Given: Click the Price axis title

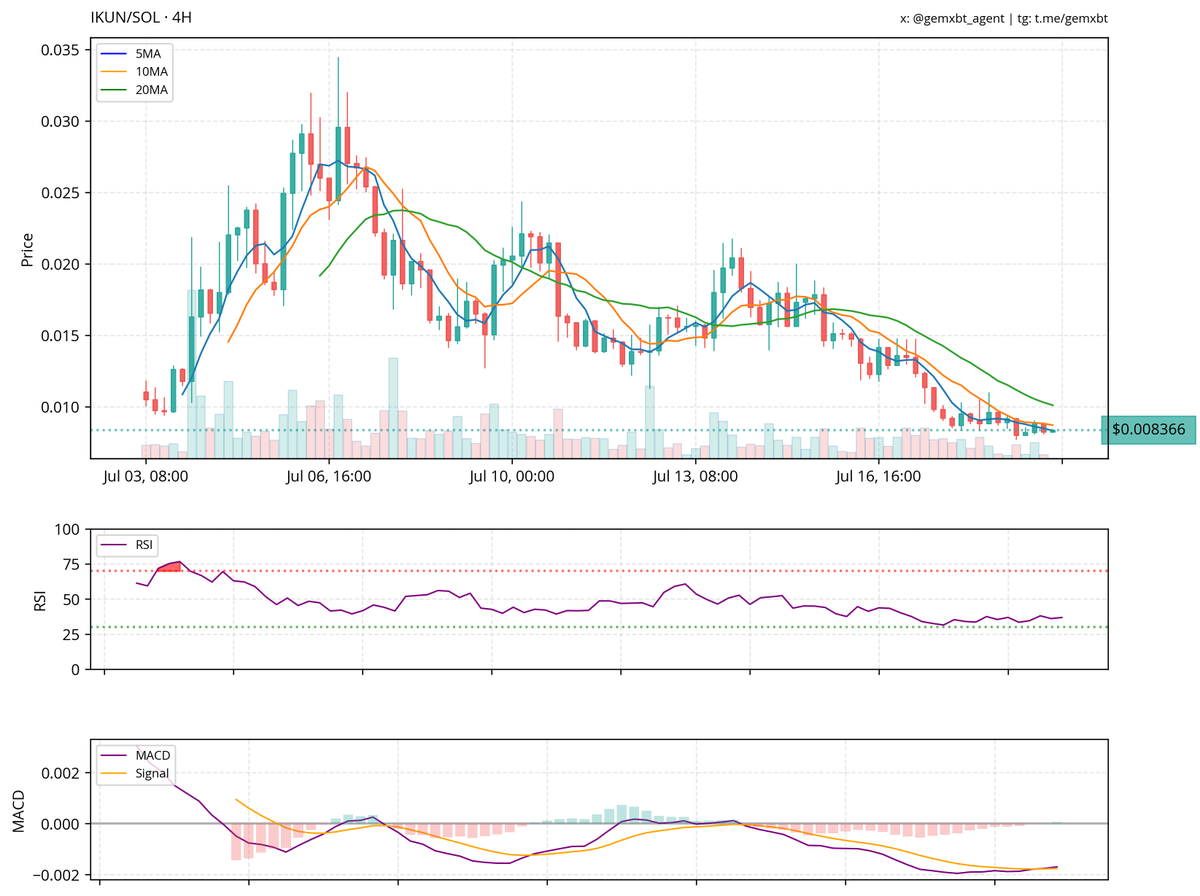Looking at the screenshot, I should pos(27,250).
